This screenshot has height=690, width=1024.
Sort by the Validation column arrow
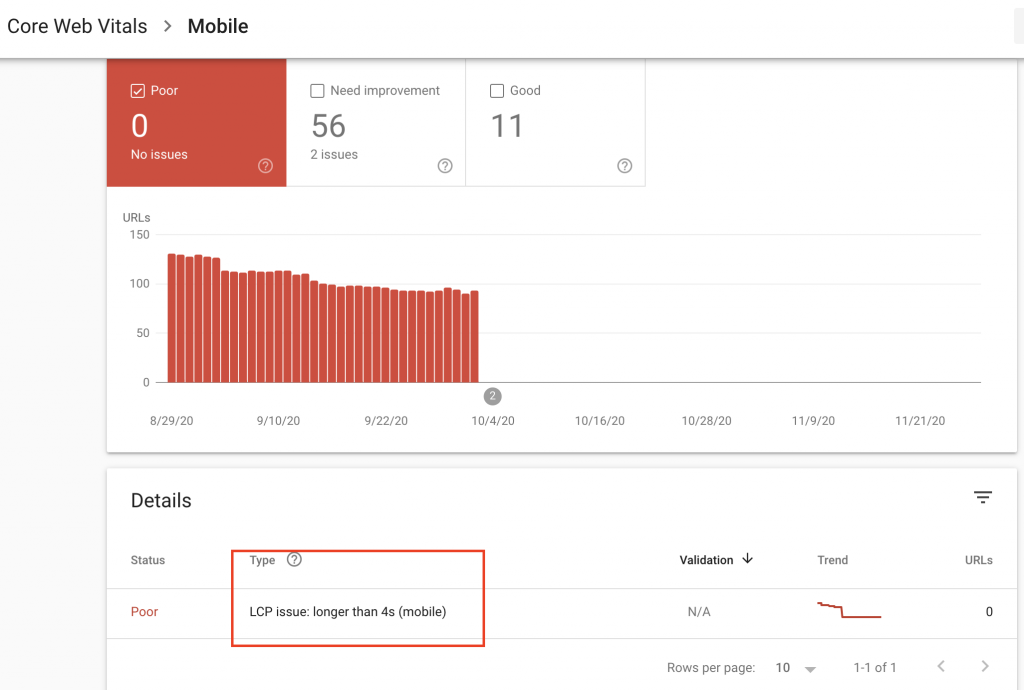coord(747,560)
